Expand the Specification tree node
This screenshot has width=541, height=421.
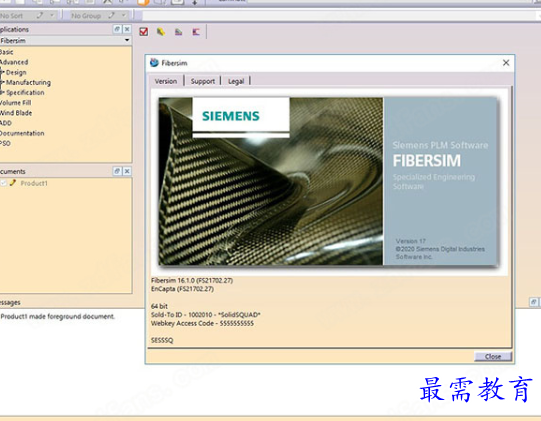pyautogui.click(x=2, y=92)
